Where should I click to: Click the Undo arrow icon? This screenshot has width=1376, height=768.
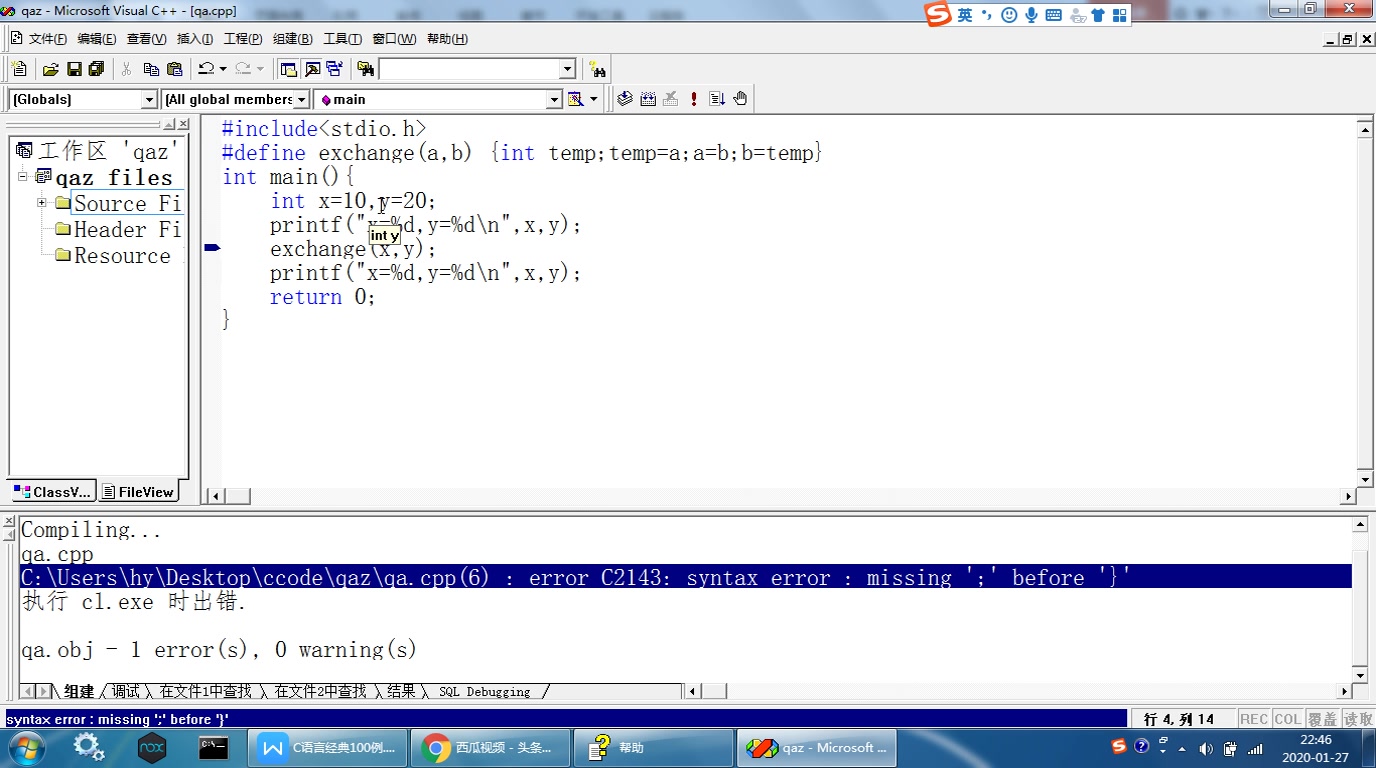206,69
